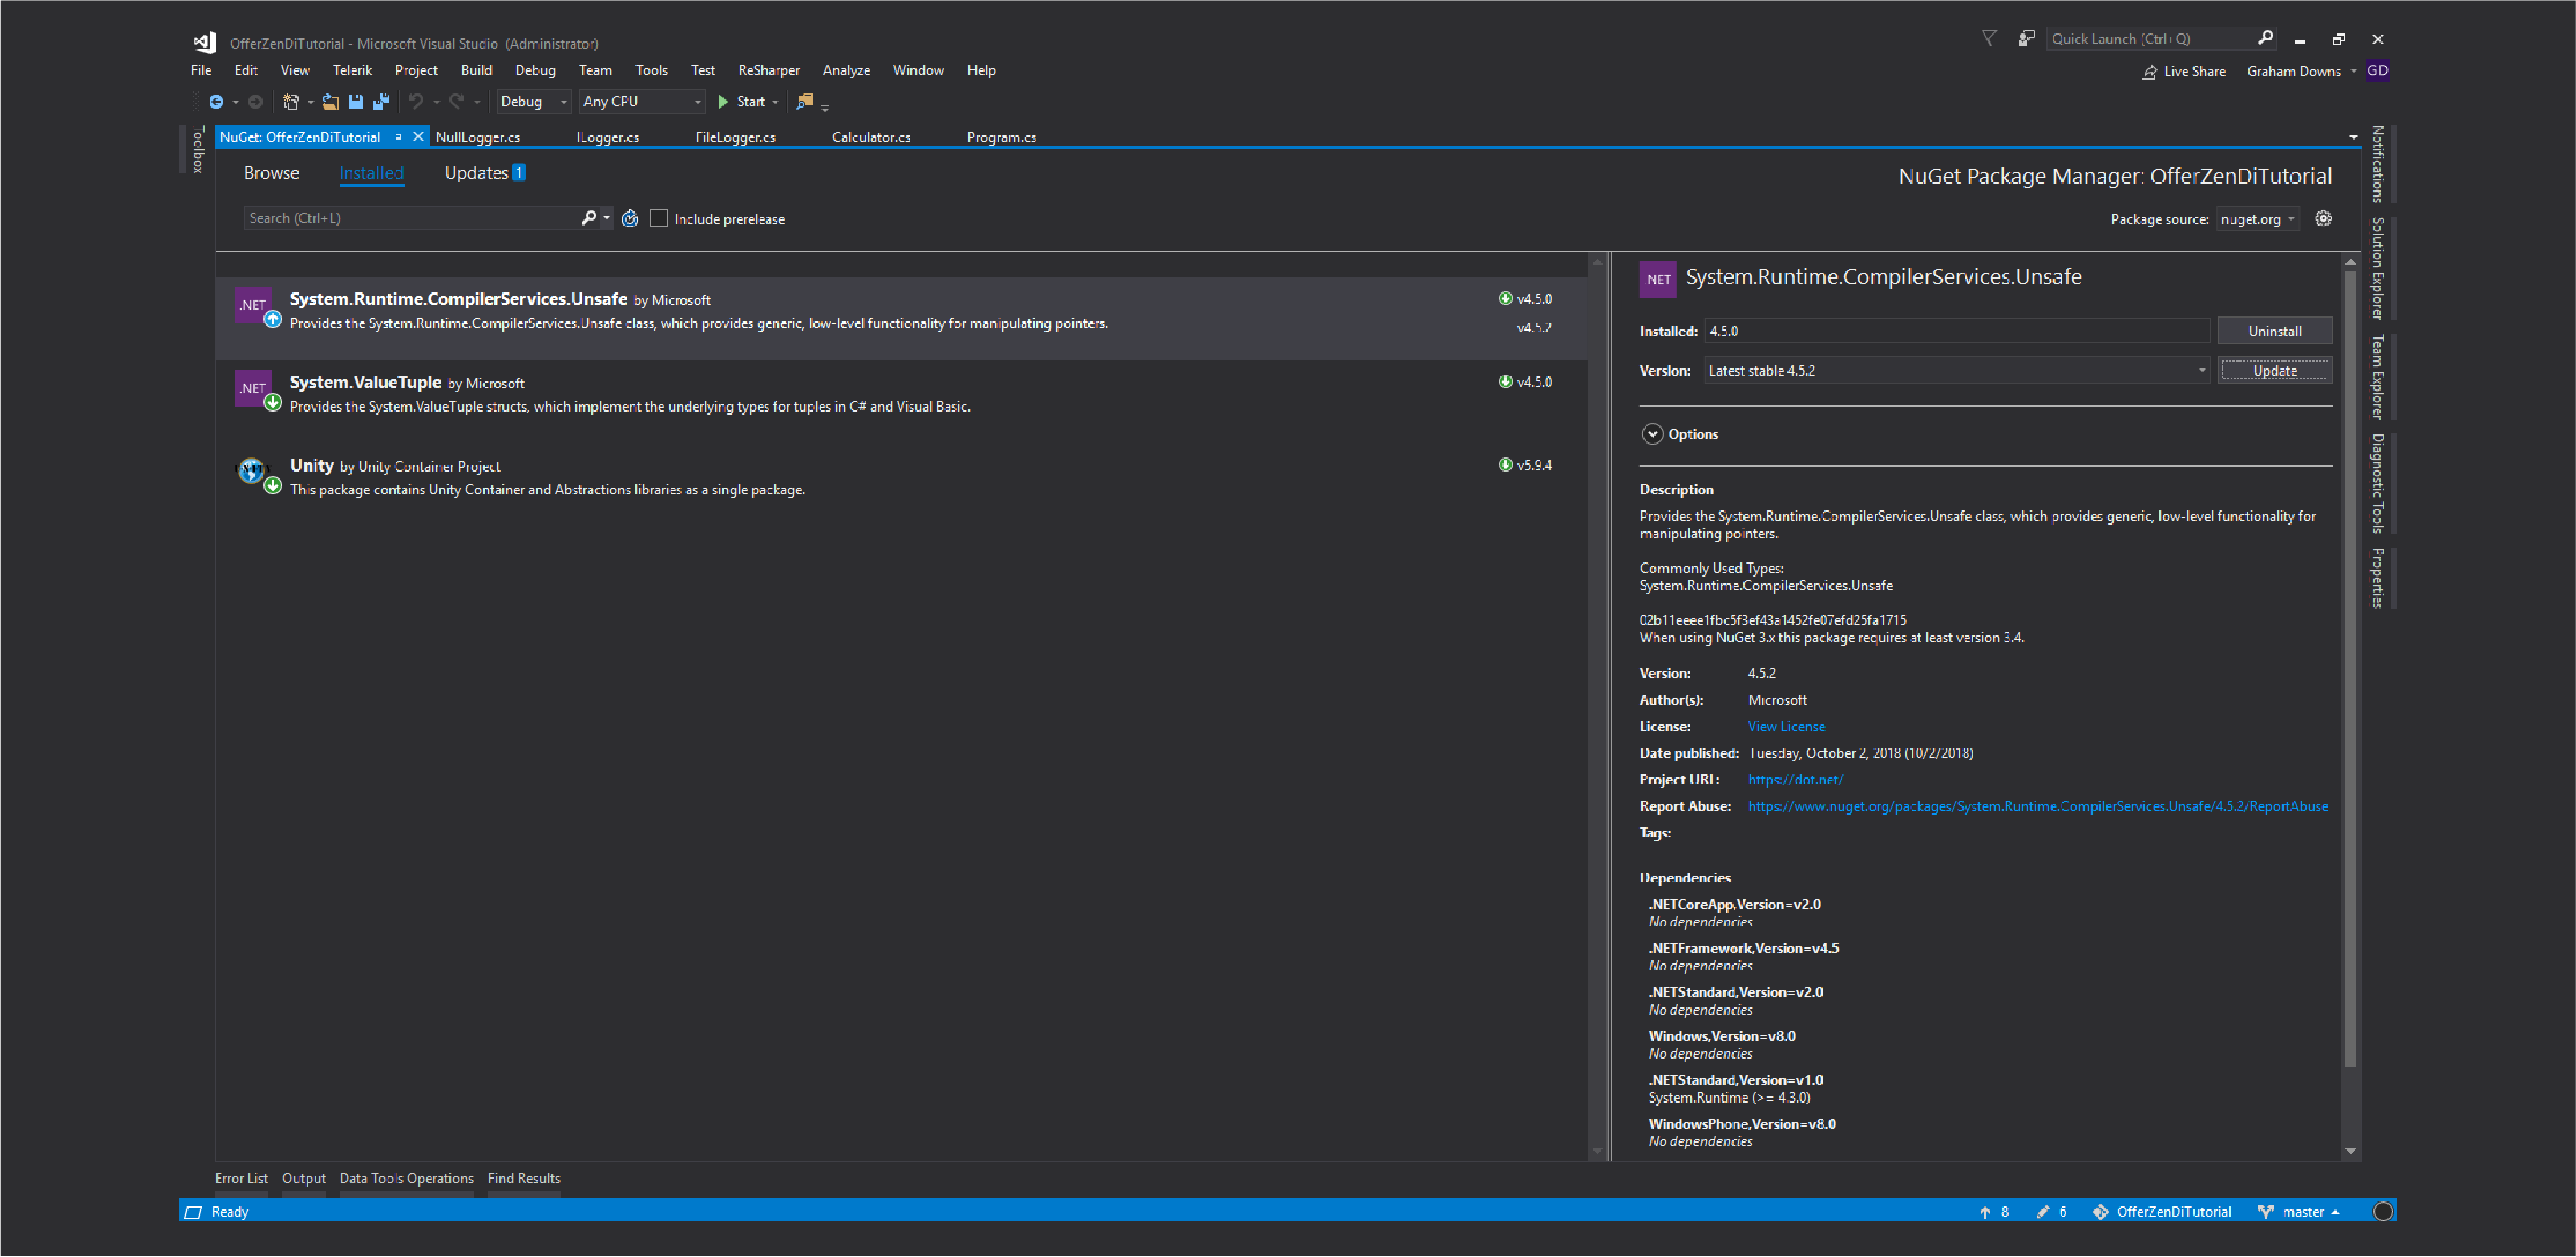Open the Toolbox side panel
Image resolution: width=2576 pixels, height=1257 pixels.
(198, 149)
